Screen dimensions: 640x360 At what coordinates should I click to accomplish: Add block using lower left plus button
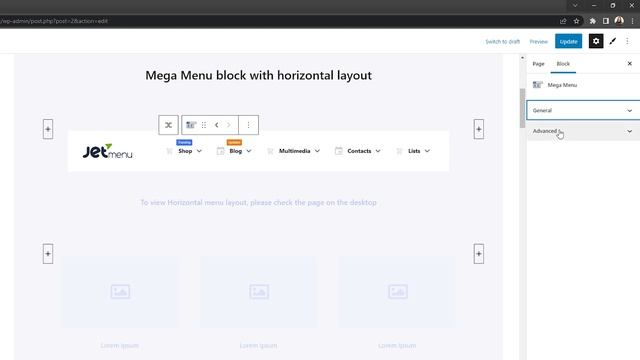(48, 254)
